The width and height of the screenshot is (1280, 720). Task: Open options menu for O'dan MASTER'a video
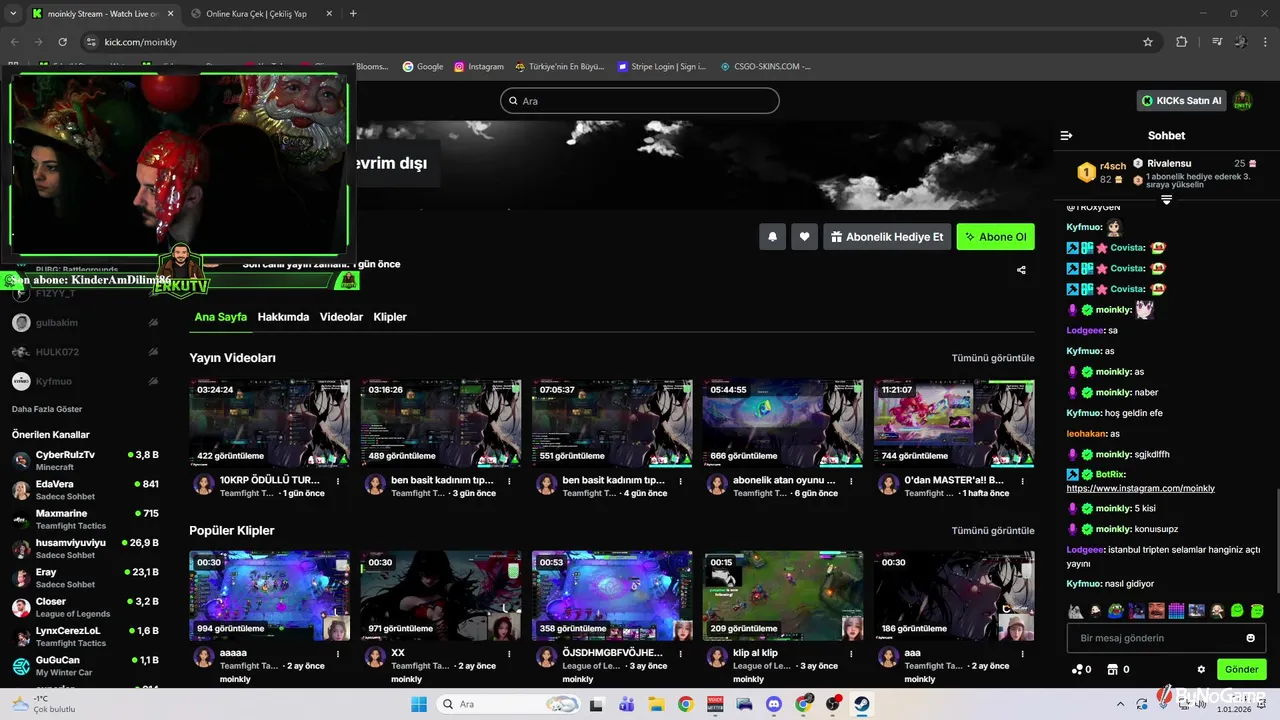click(1022, 481)
